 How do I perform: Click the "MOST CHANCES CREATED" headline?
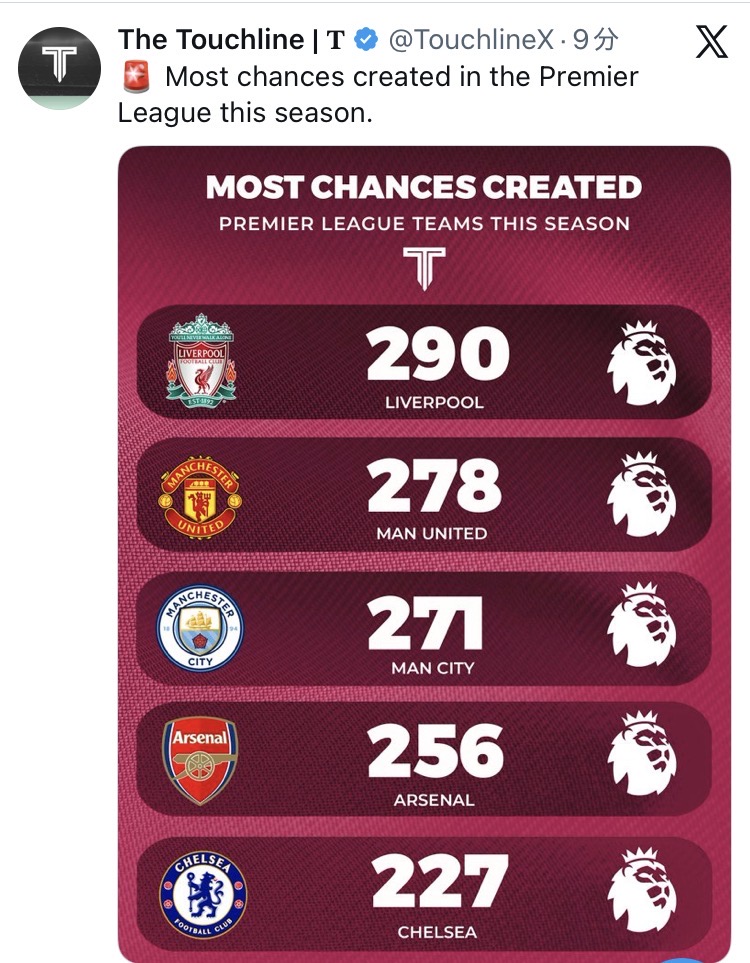(x=424, y=187)
